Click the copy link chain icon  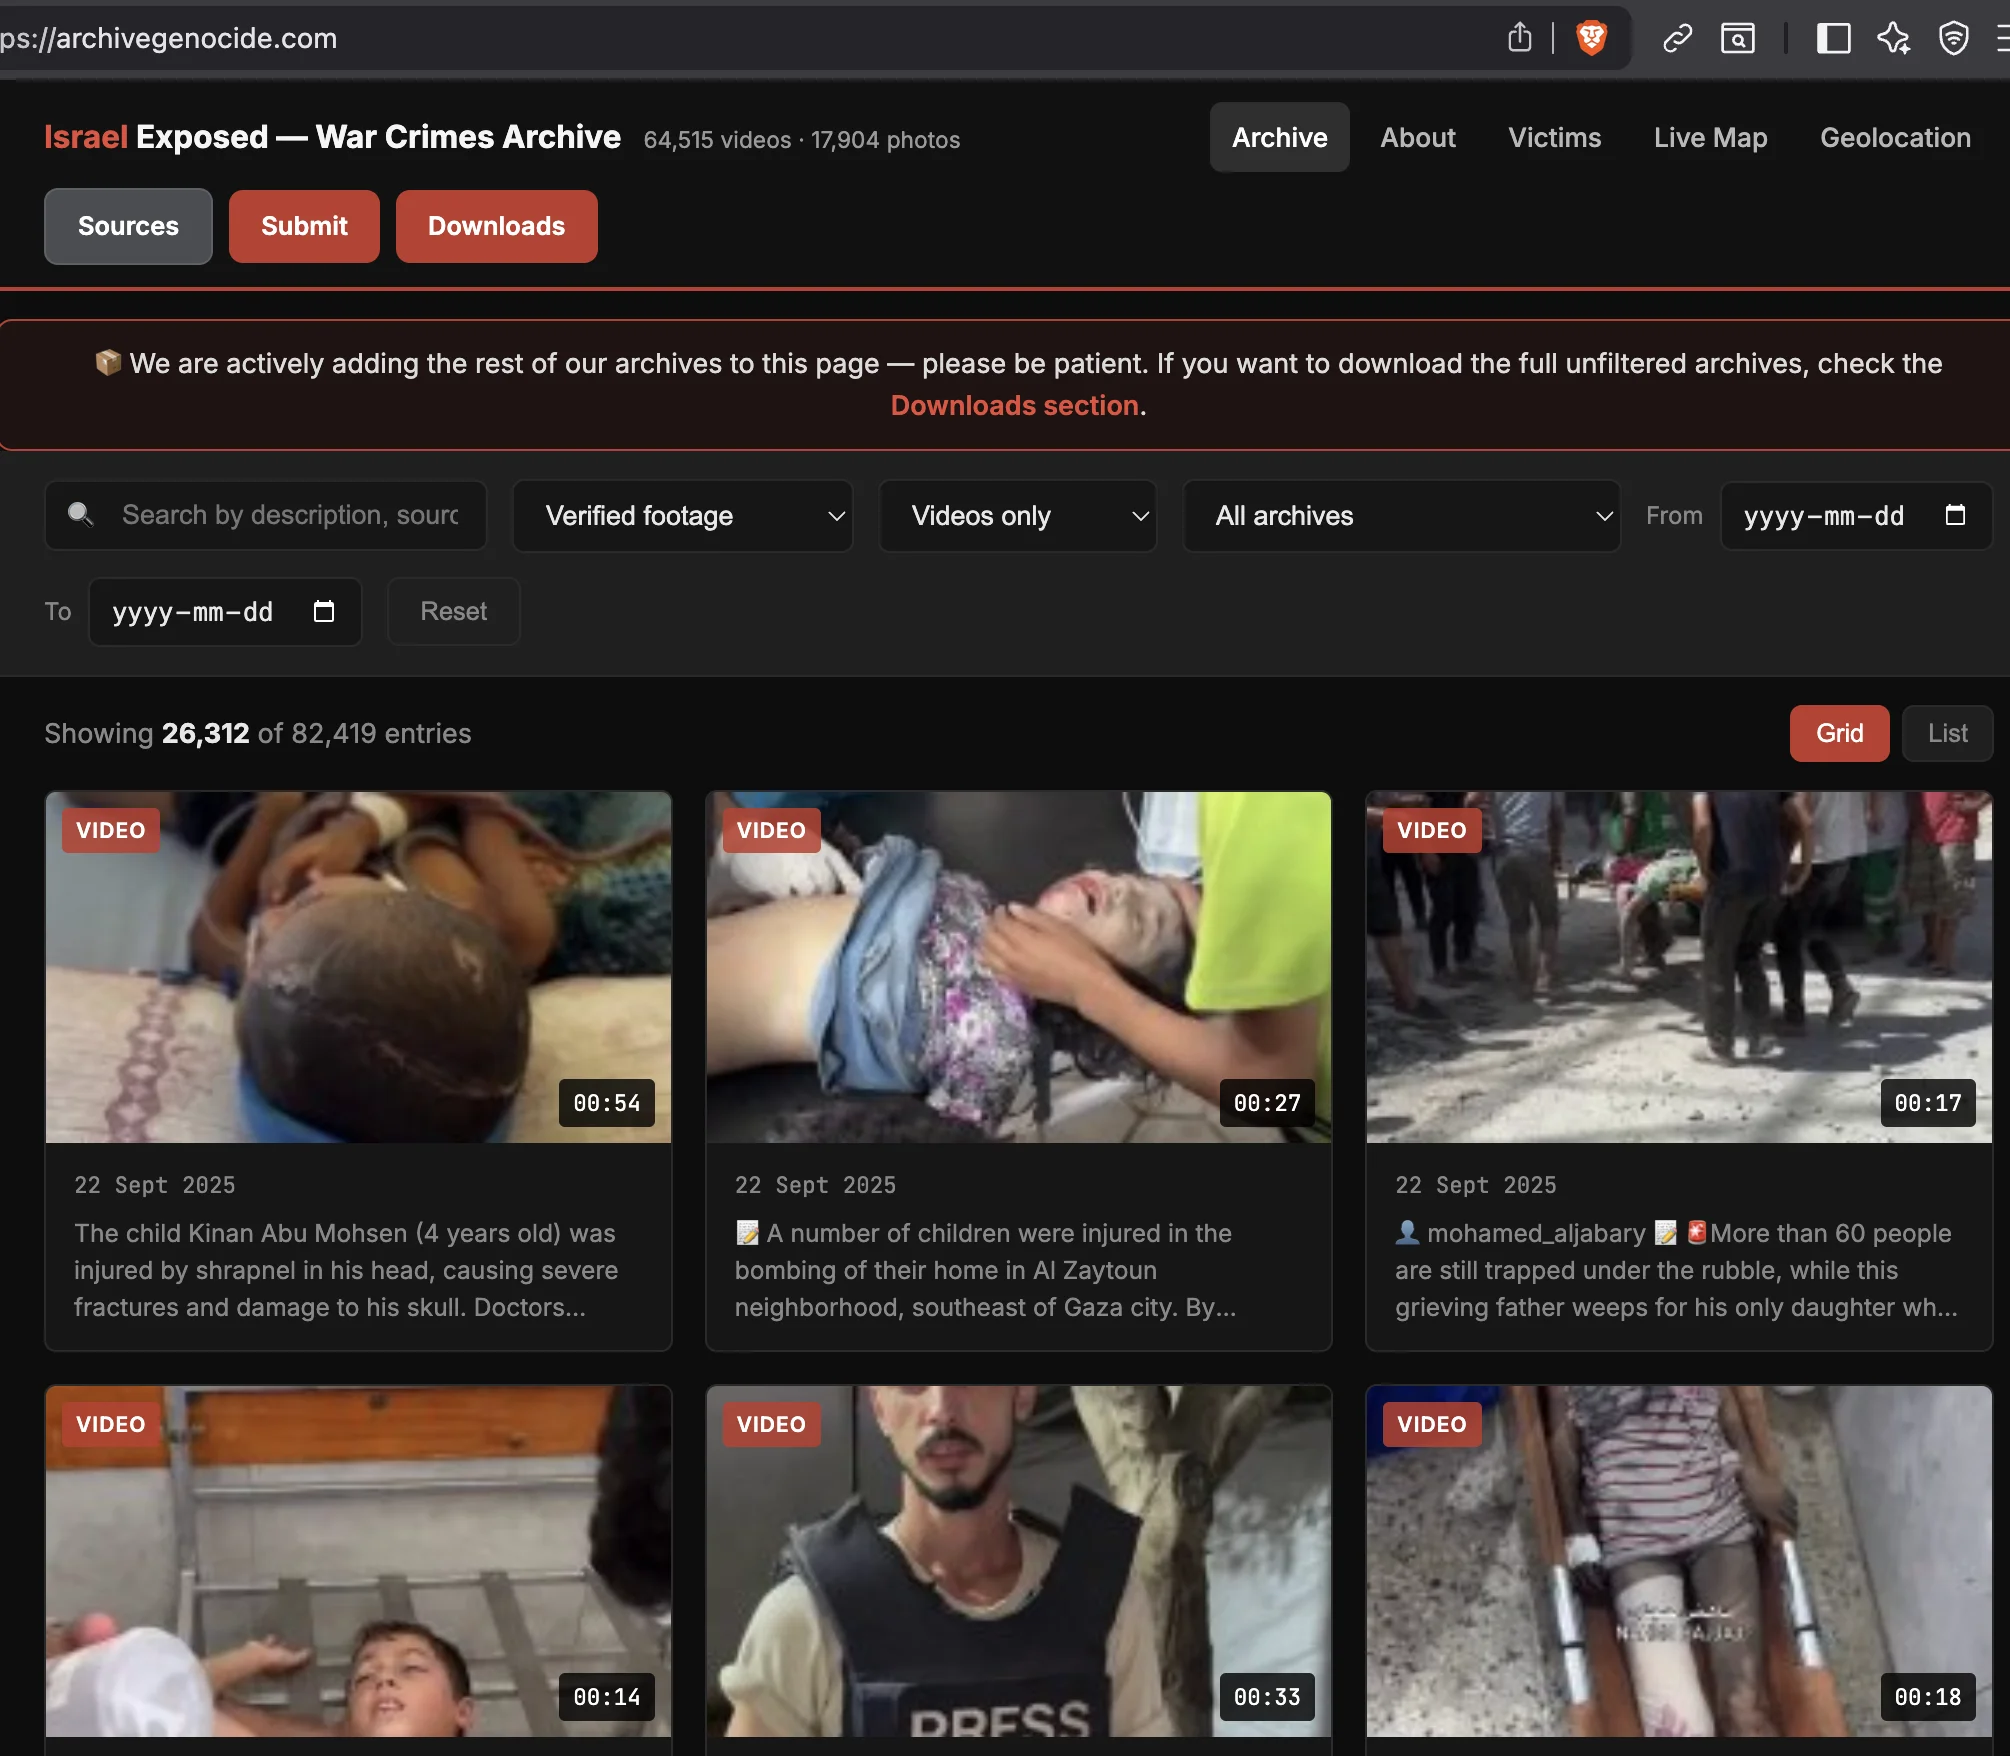click(x=1677, y=38)
